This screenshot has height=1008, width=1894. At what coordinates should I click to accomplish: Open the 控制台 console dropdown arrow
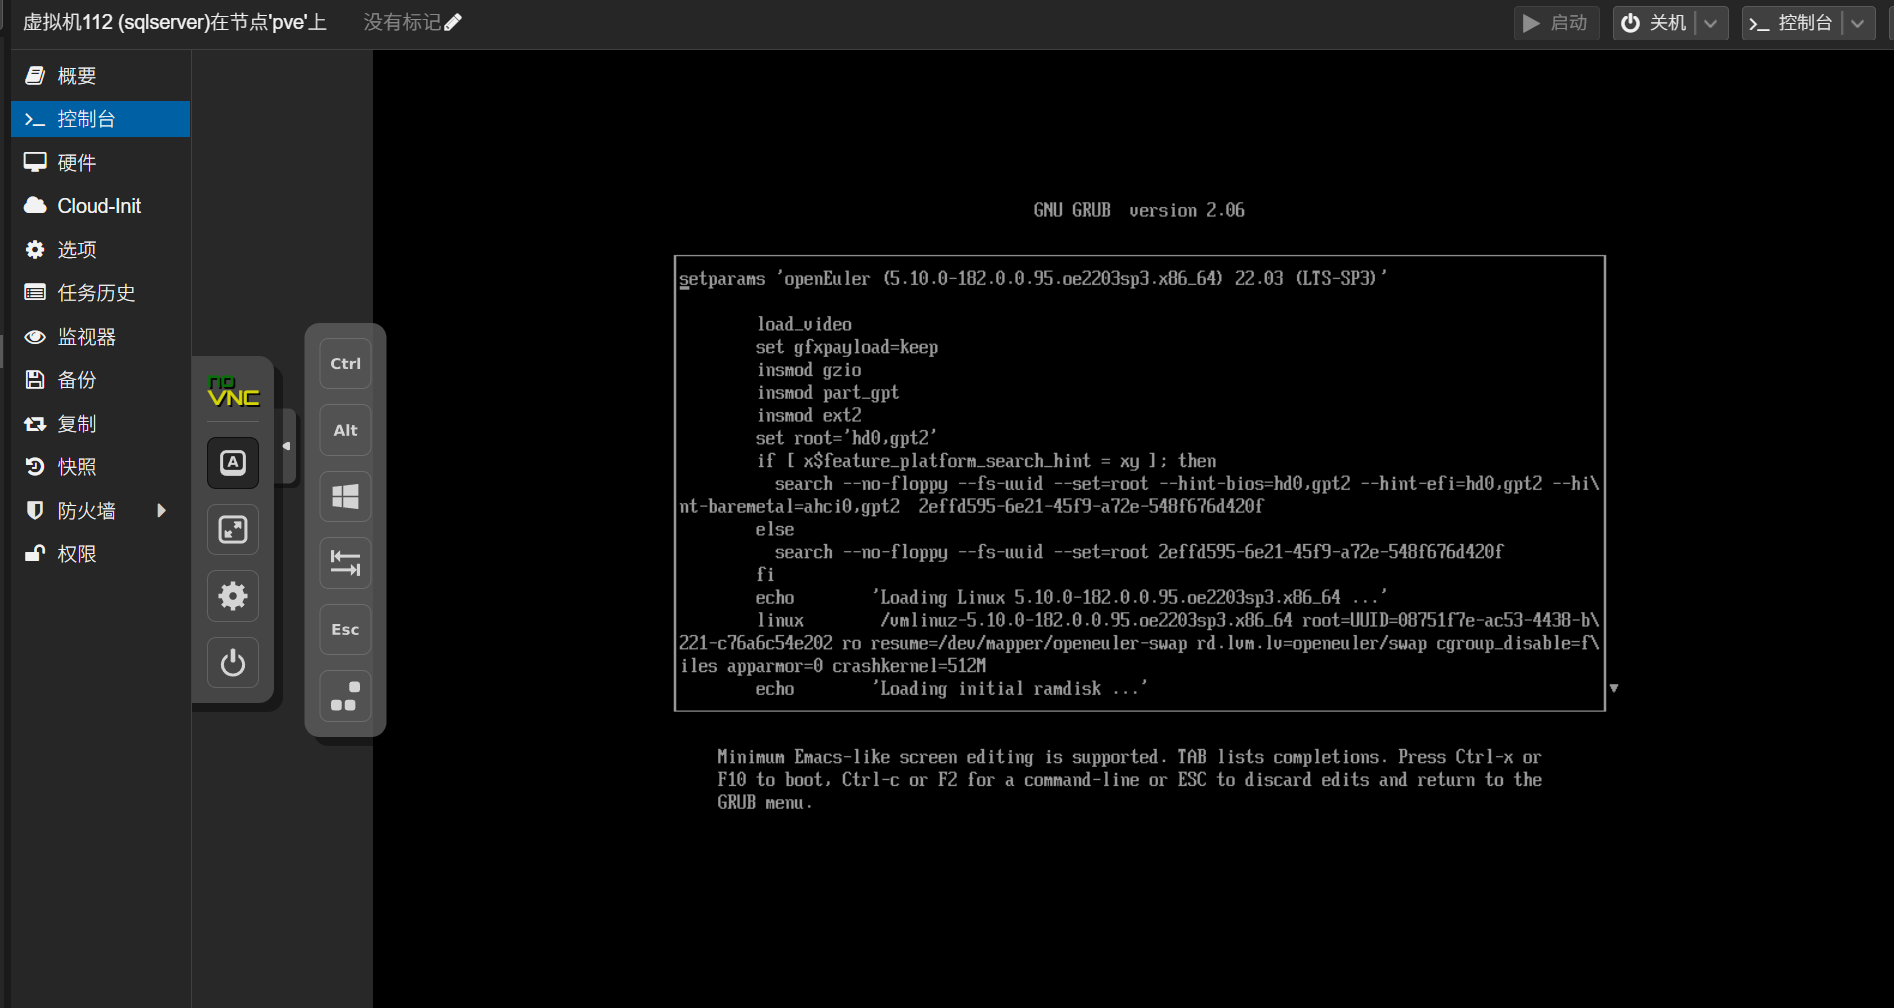tap(1857, 23)
